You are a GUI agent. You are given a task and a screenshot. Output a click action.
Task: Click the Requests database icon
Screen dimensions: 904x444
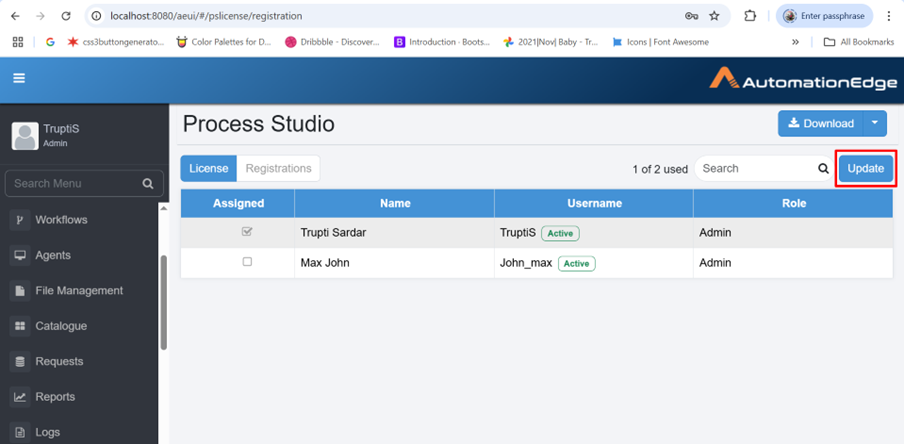tap(20, 362)
